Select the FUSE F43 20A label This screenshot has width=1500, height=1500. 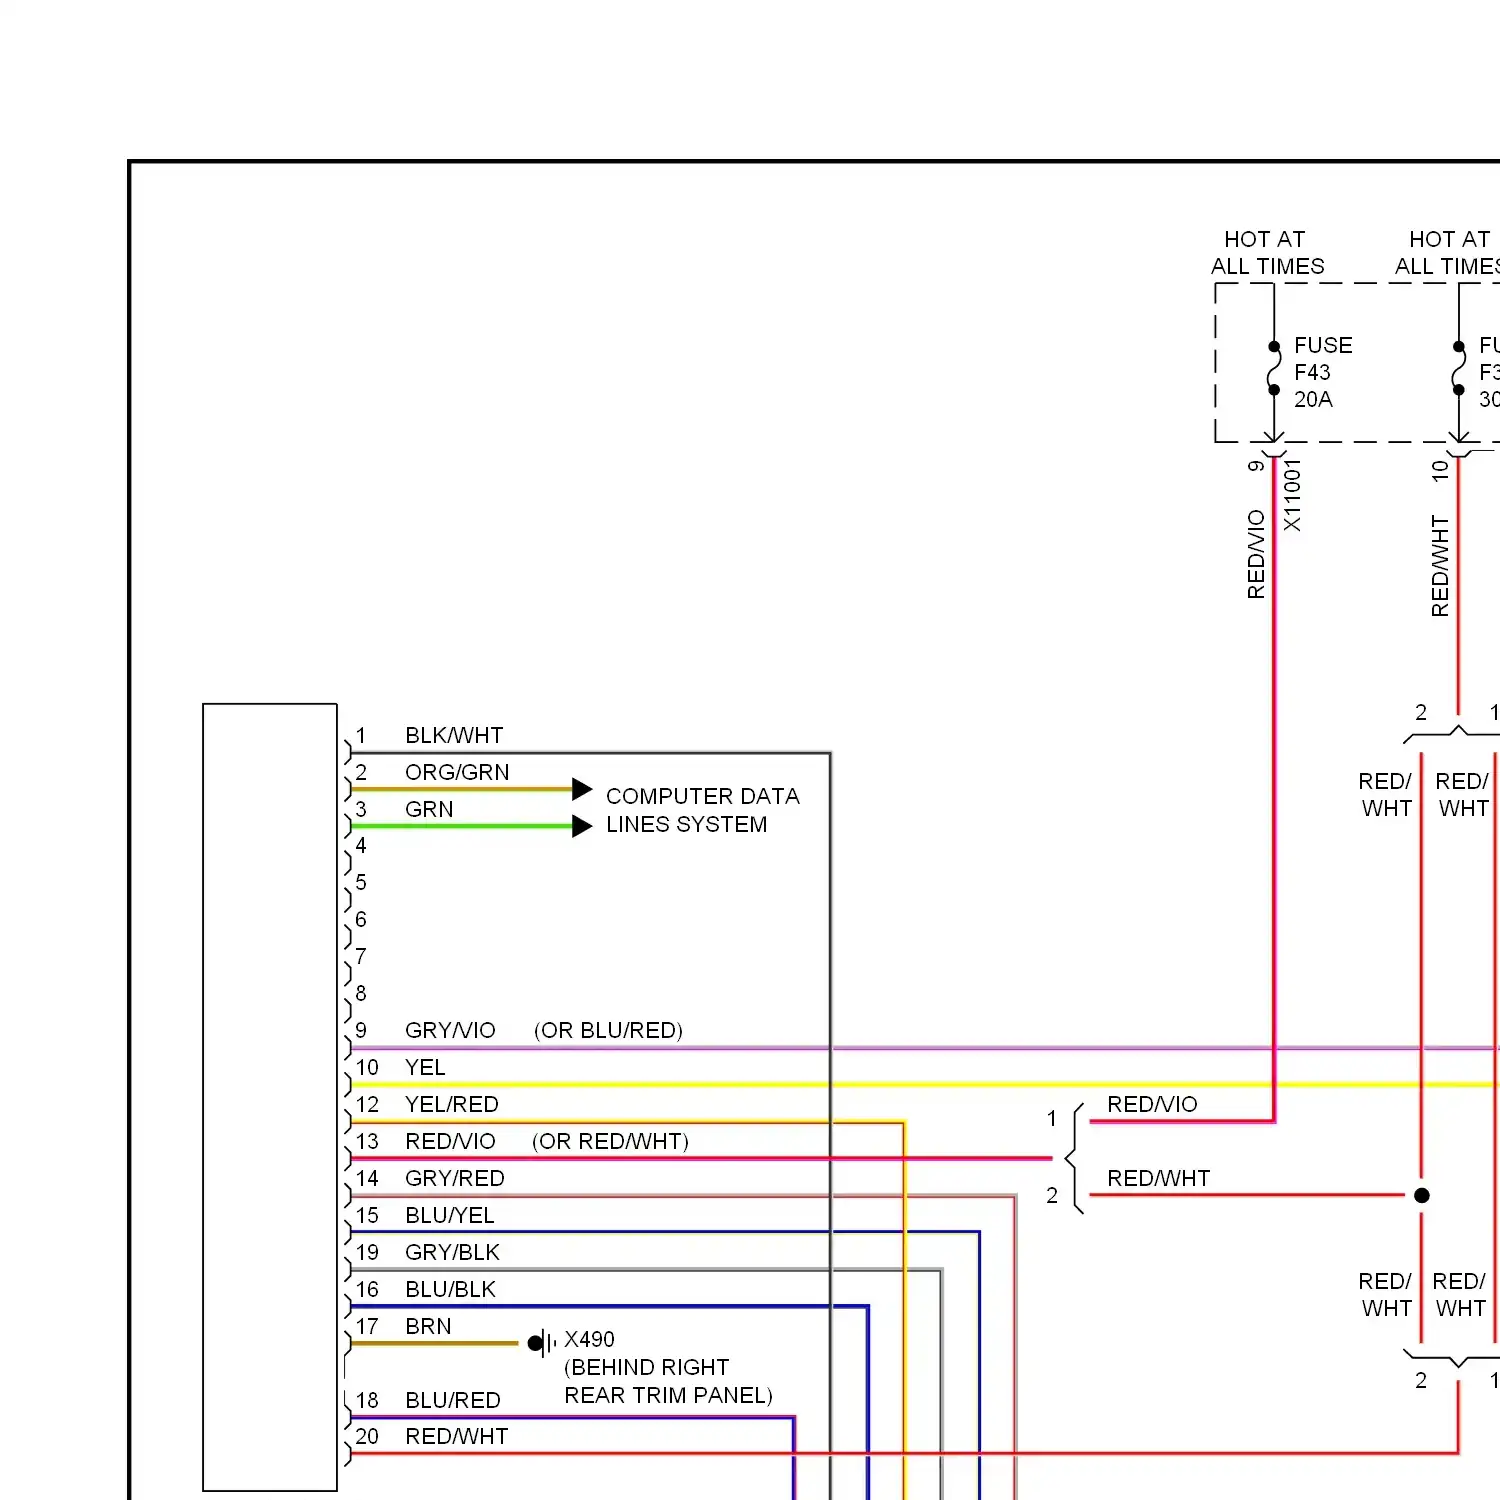pos(1323,372)
